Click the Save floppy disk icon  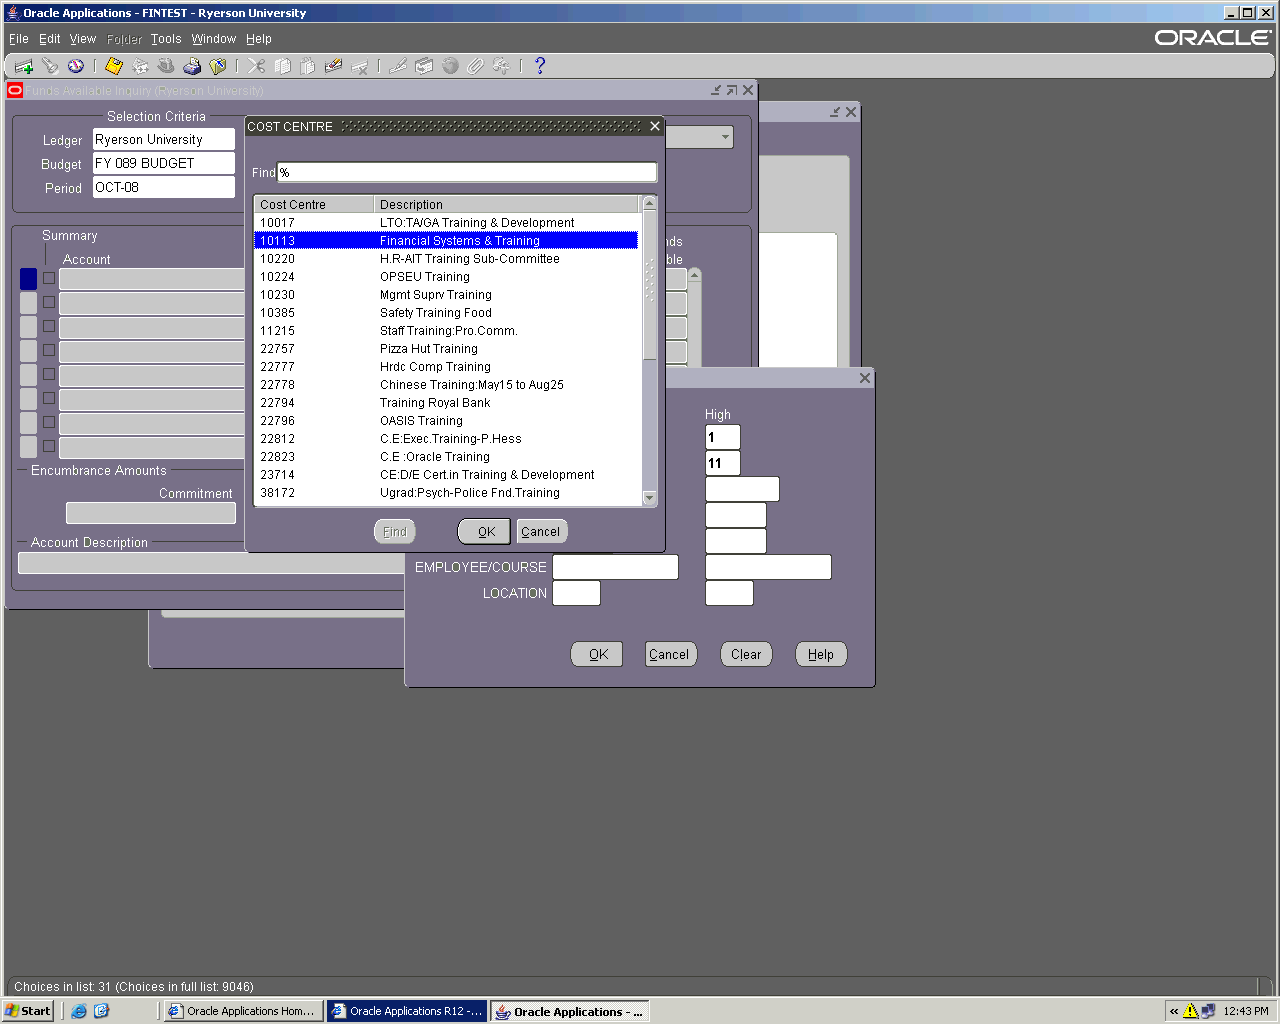coord(114,66)
